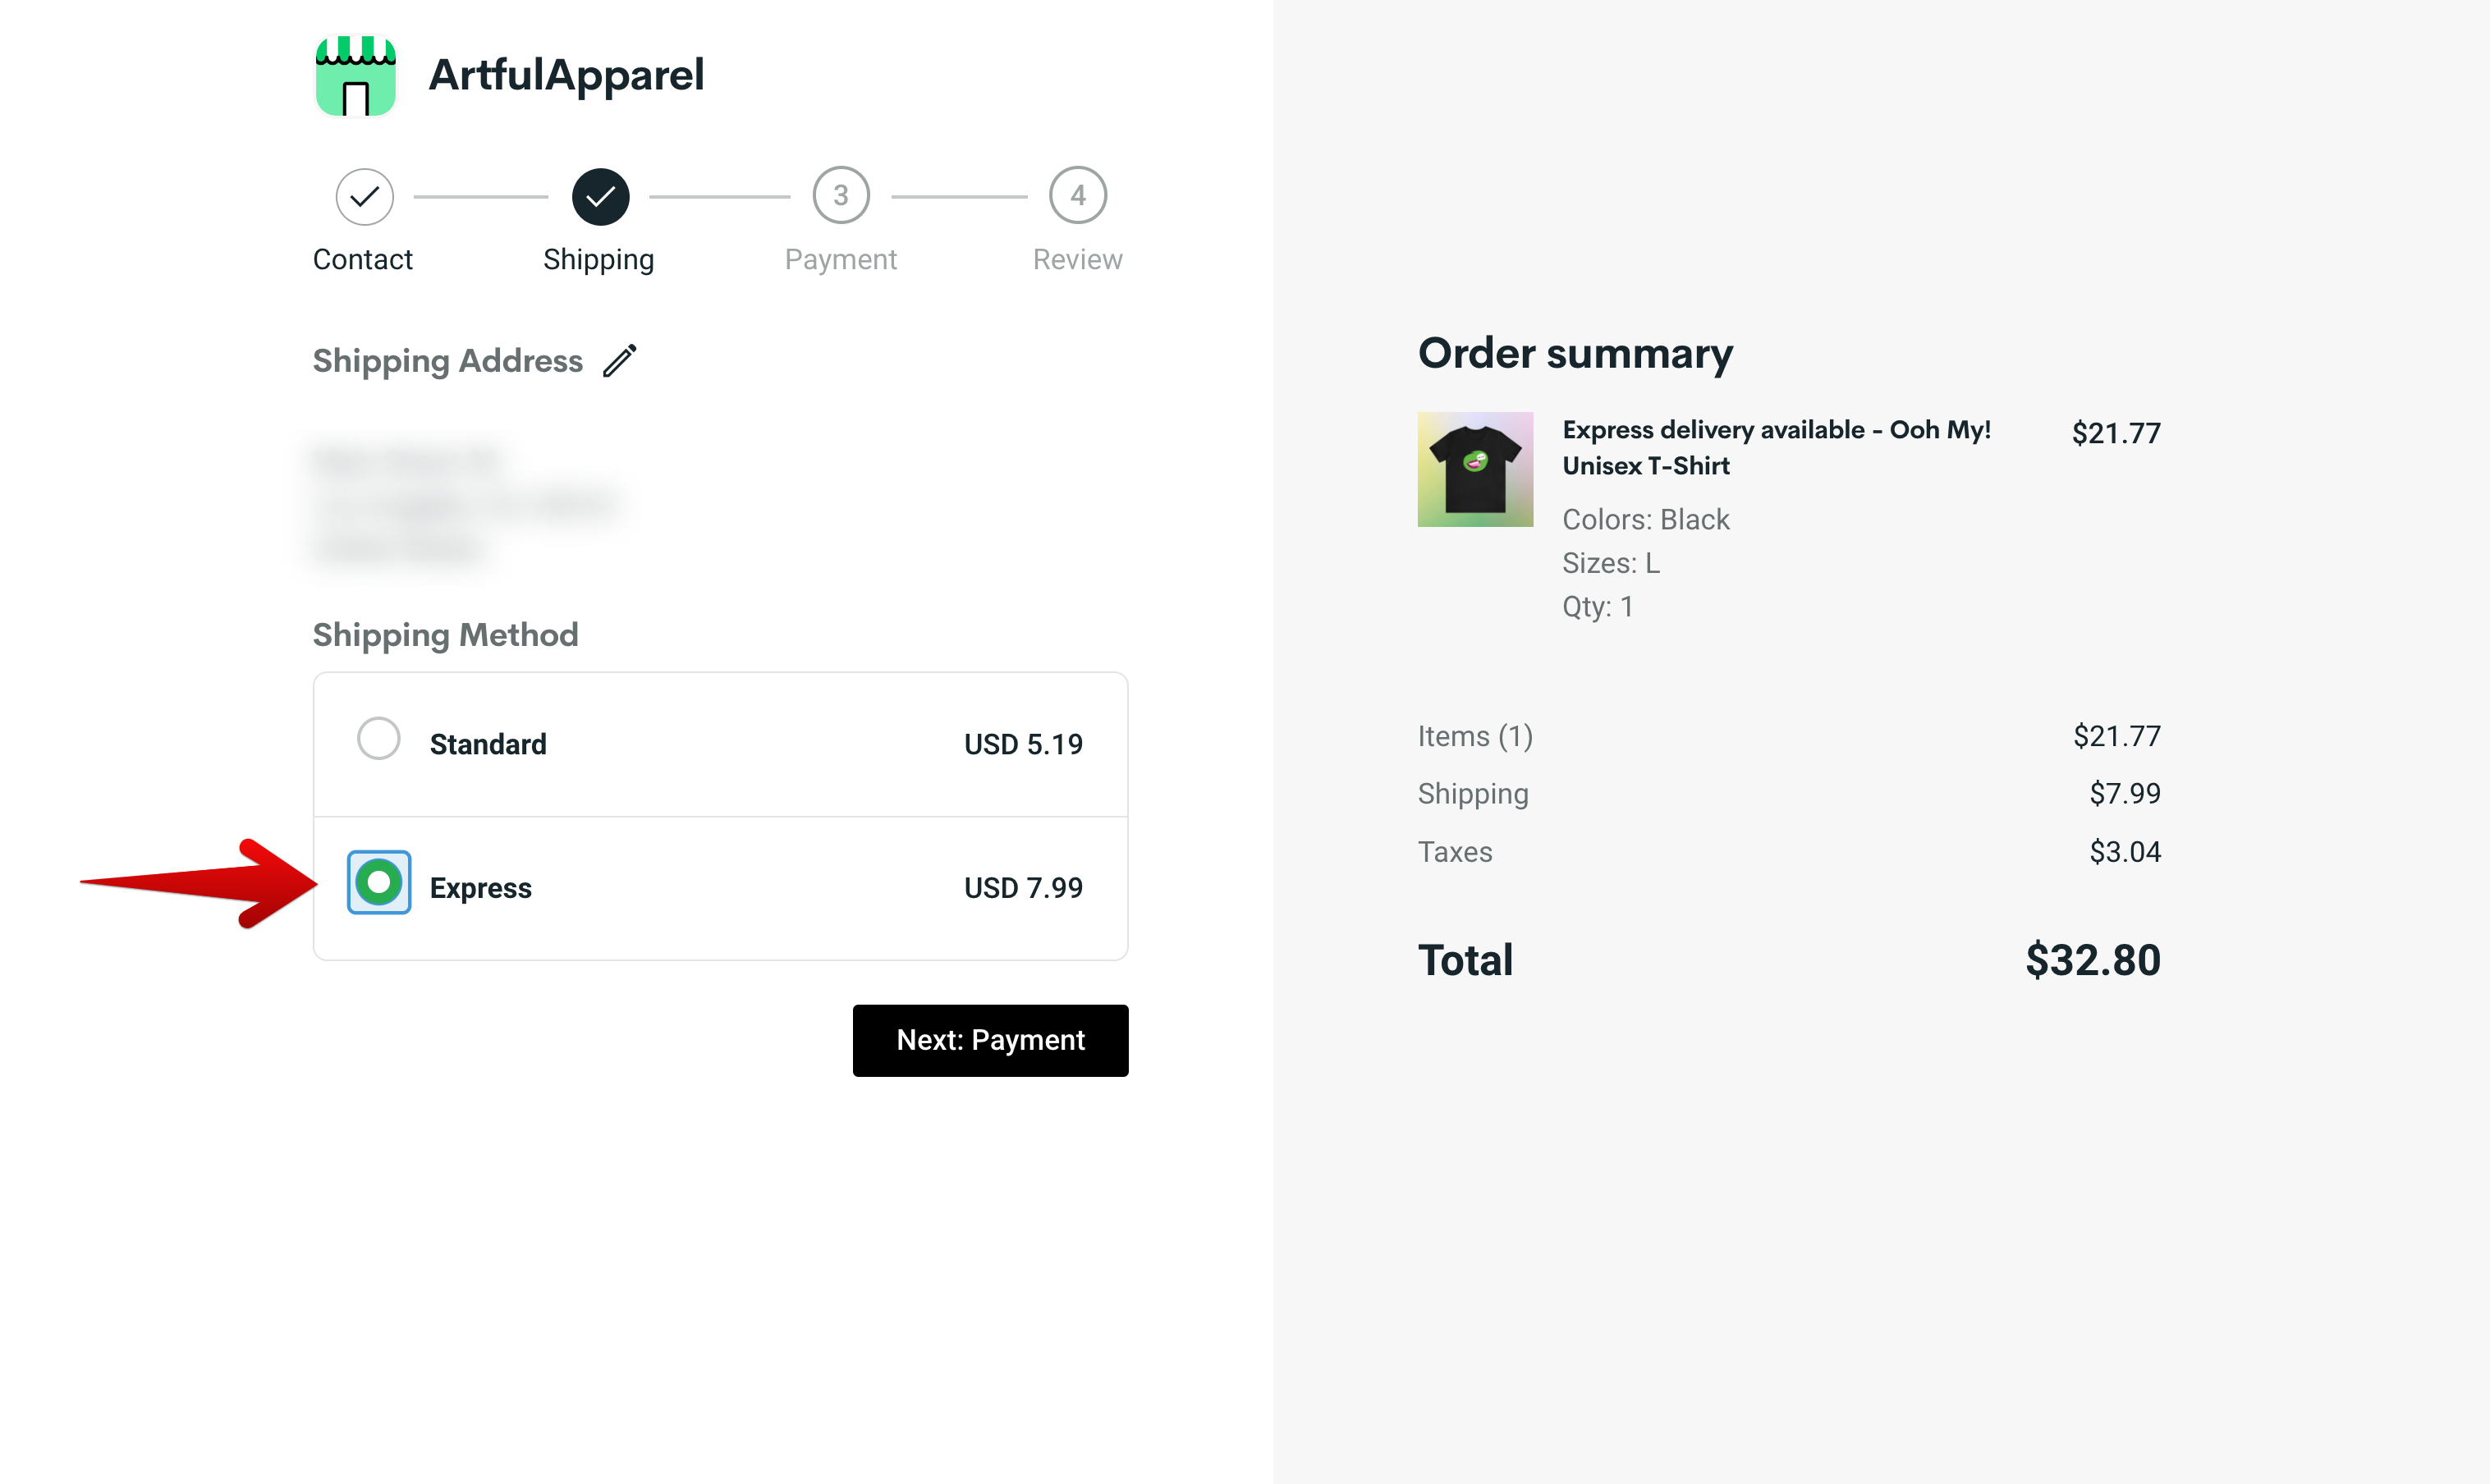Select the Standard shipping radio button
This screenshot has width=2490, height=1484.
click(x=378, y=738)
